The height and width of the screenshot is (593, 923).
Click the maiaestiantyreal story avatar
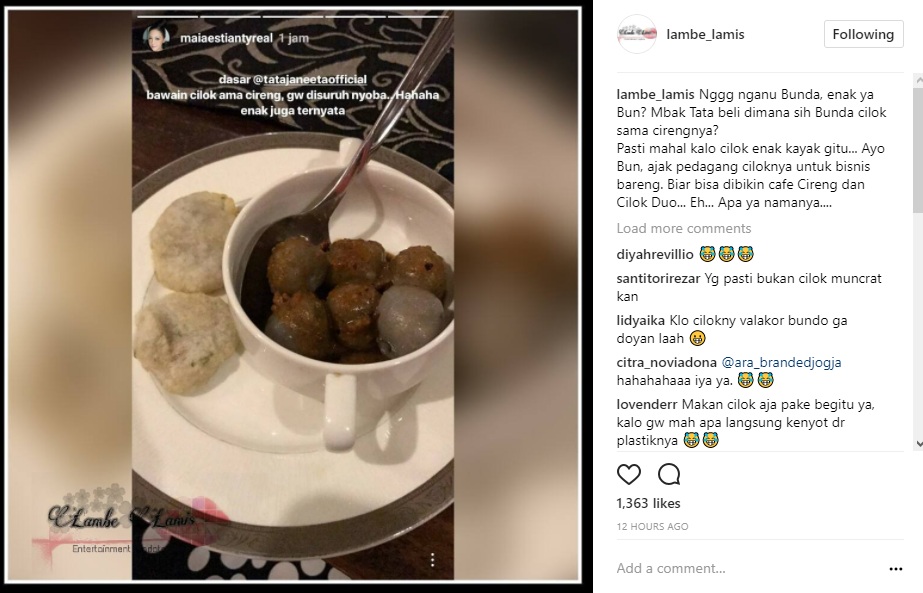tap(156, 38)
